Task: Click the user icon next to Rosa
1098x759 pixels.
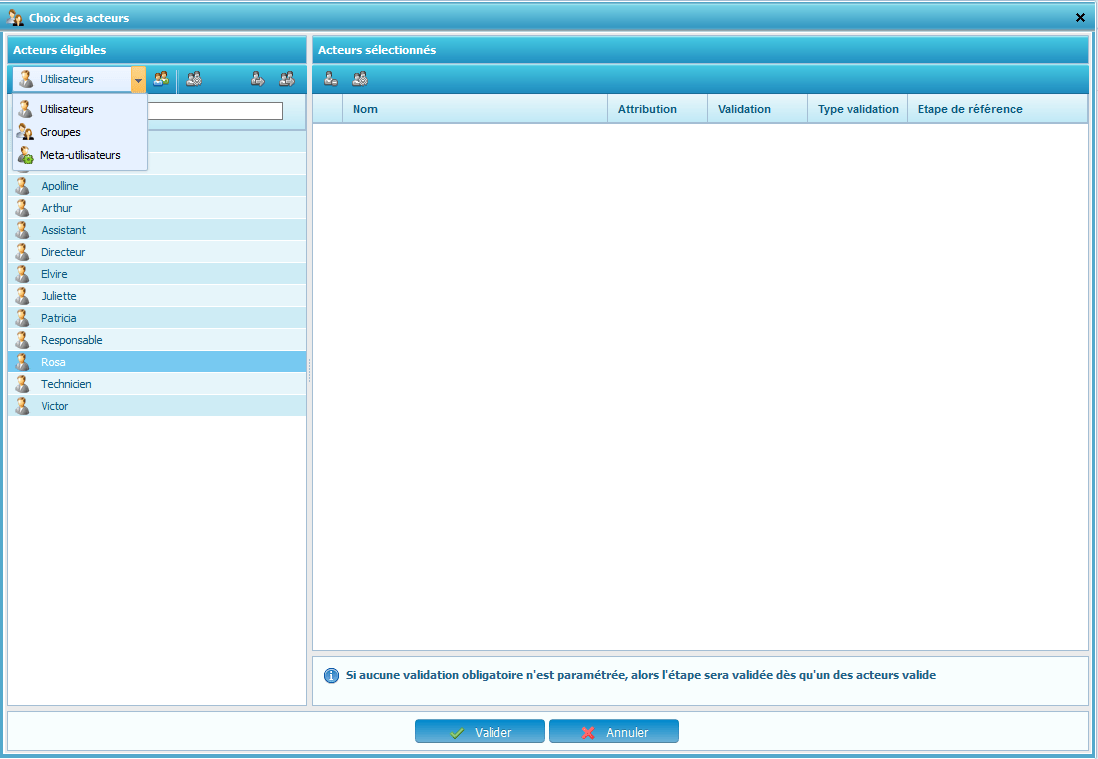Action: coord(22,362)
